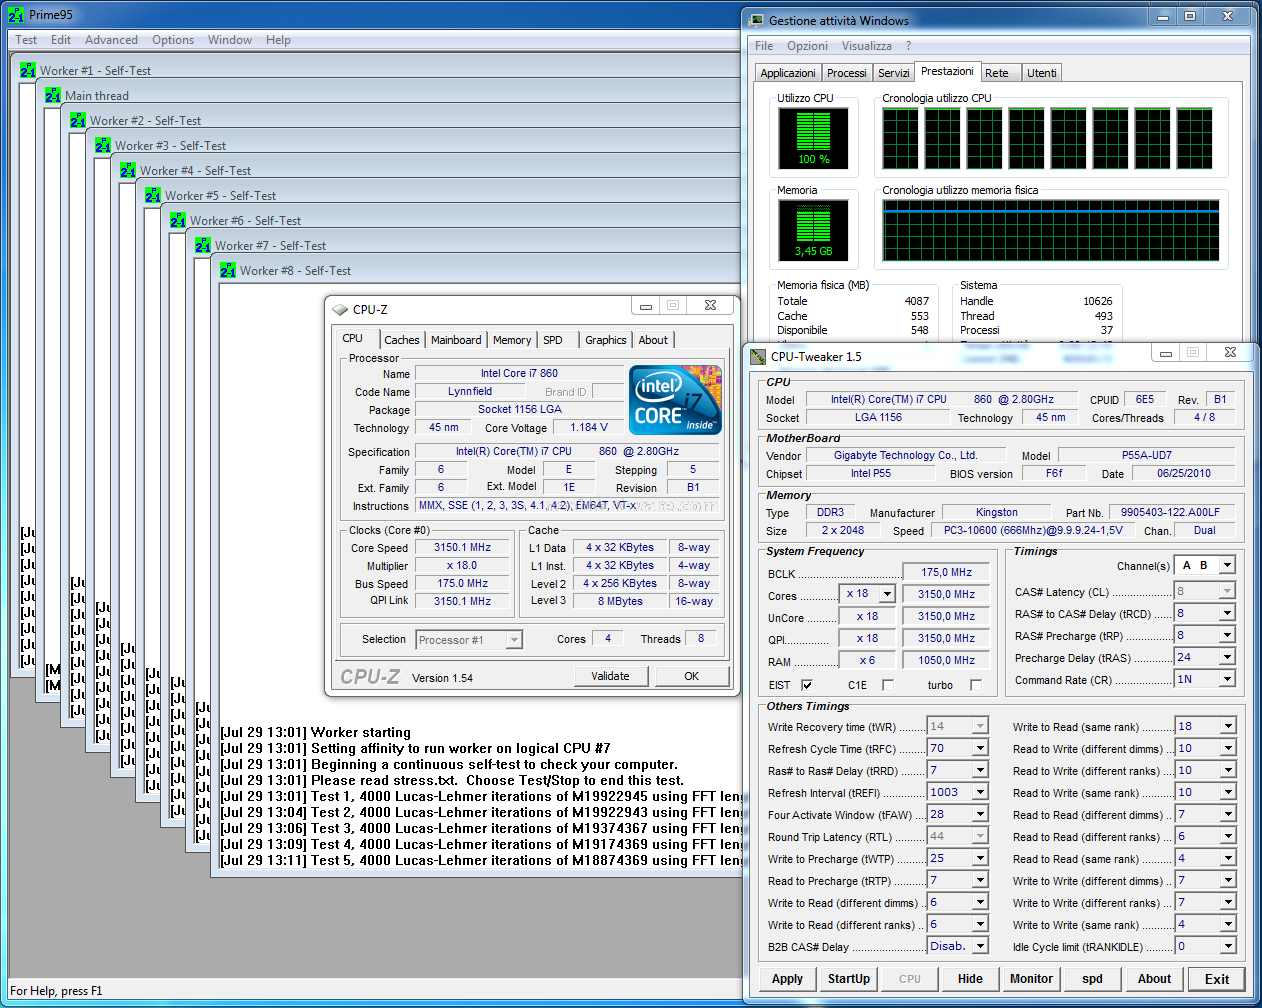Click the Apply button in CPU-Tweaker

tap(787, 979)
